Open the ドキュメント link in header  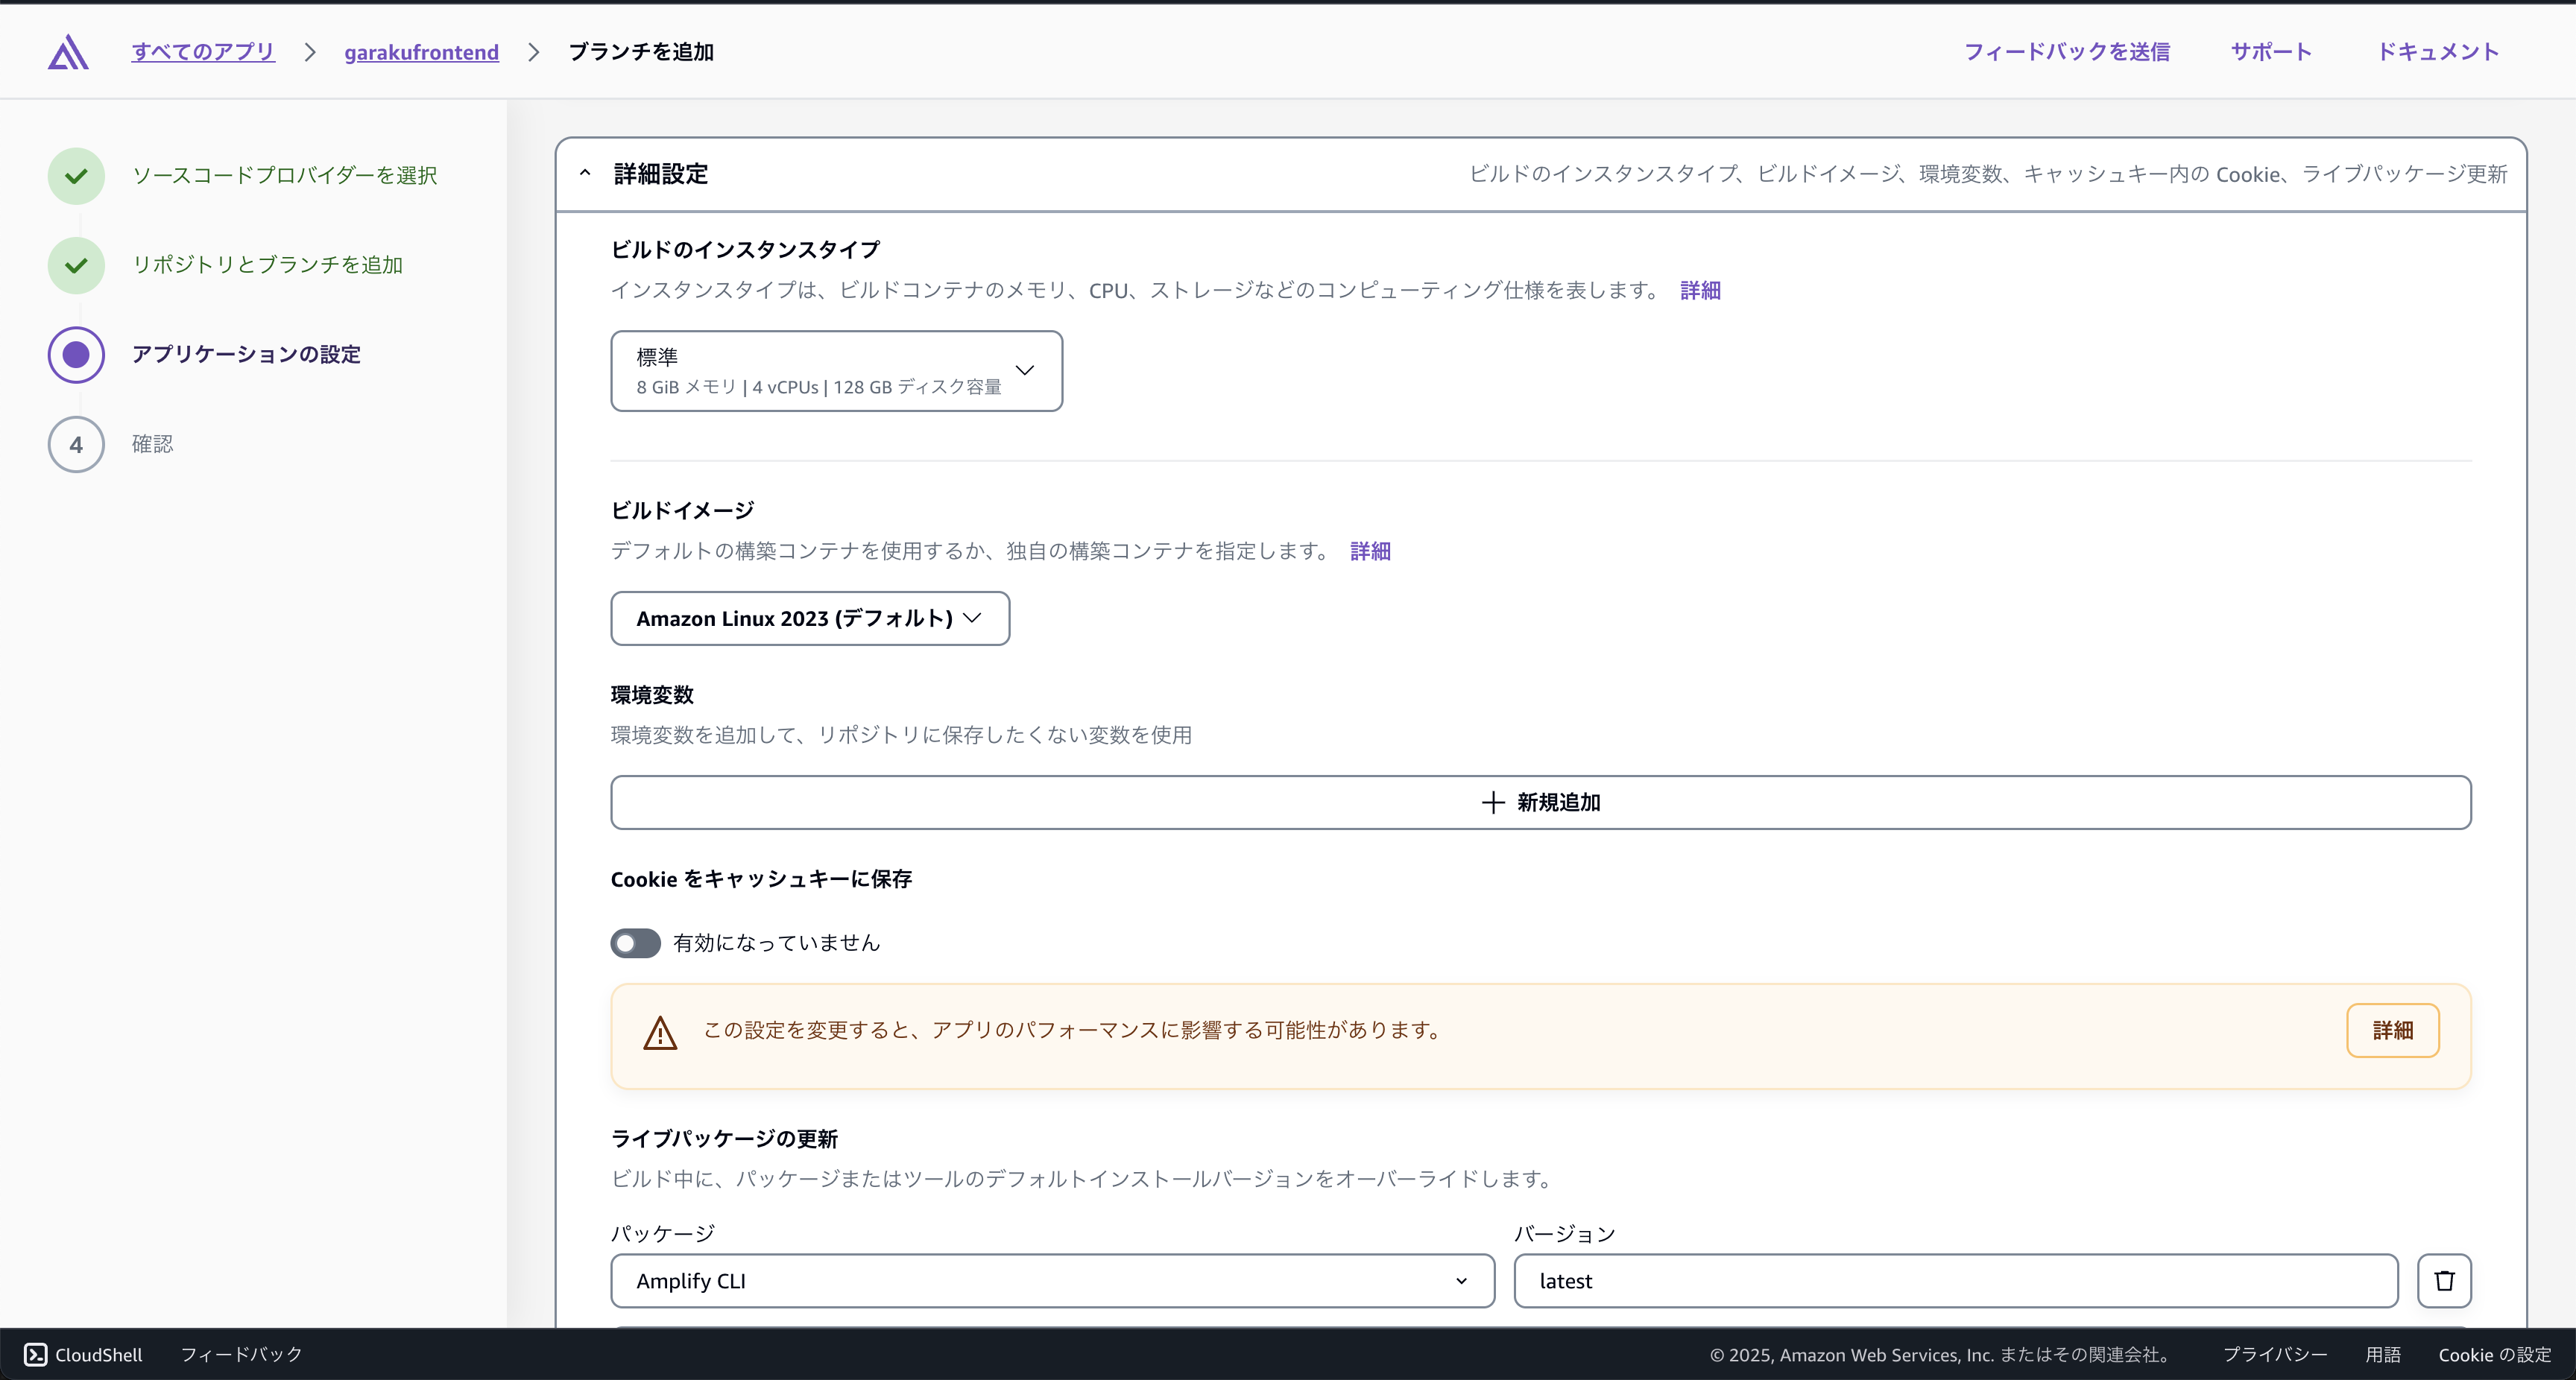click(2437, 52)
